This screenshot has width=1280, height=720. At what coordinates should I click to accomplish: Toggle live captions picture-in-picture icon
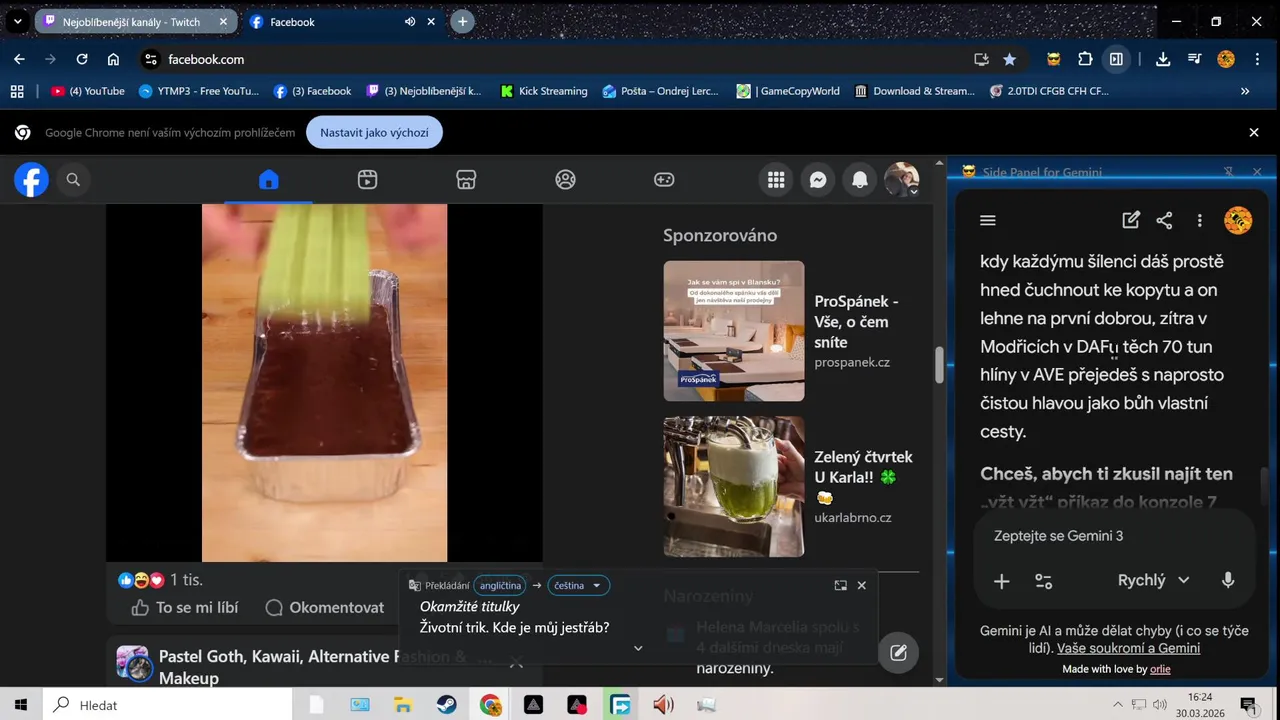click(841, 585)
